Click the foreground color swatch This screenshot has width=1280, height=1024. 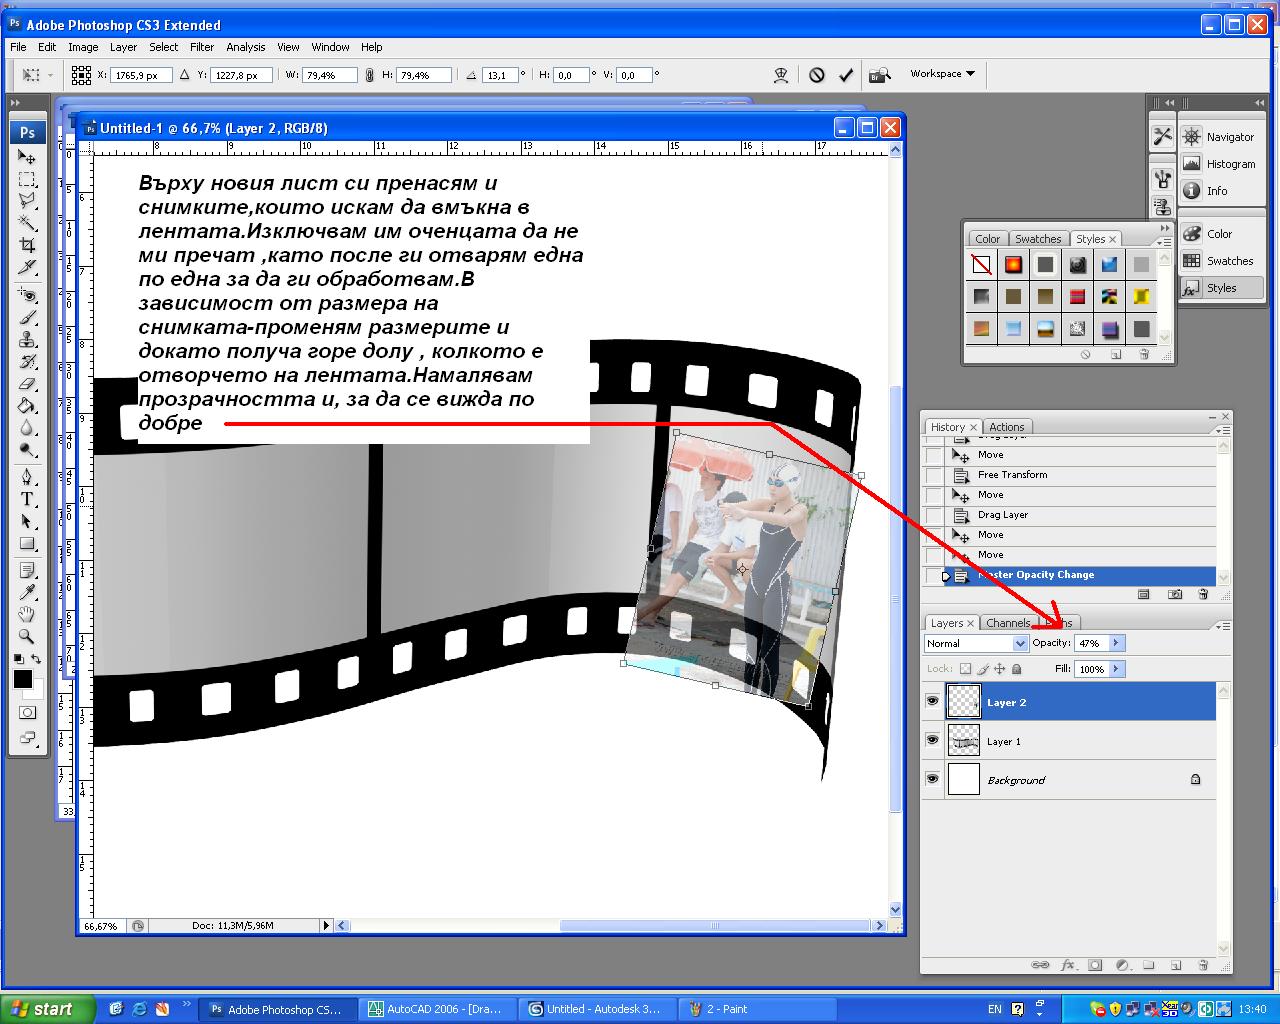[x=22, y=680]
